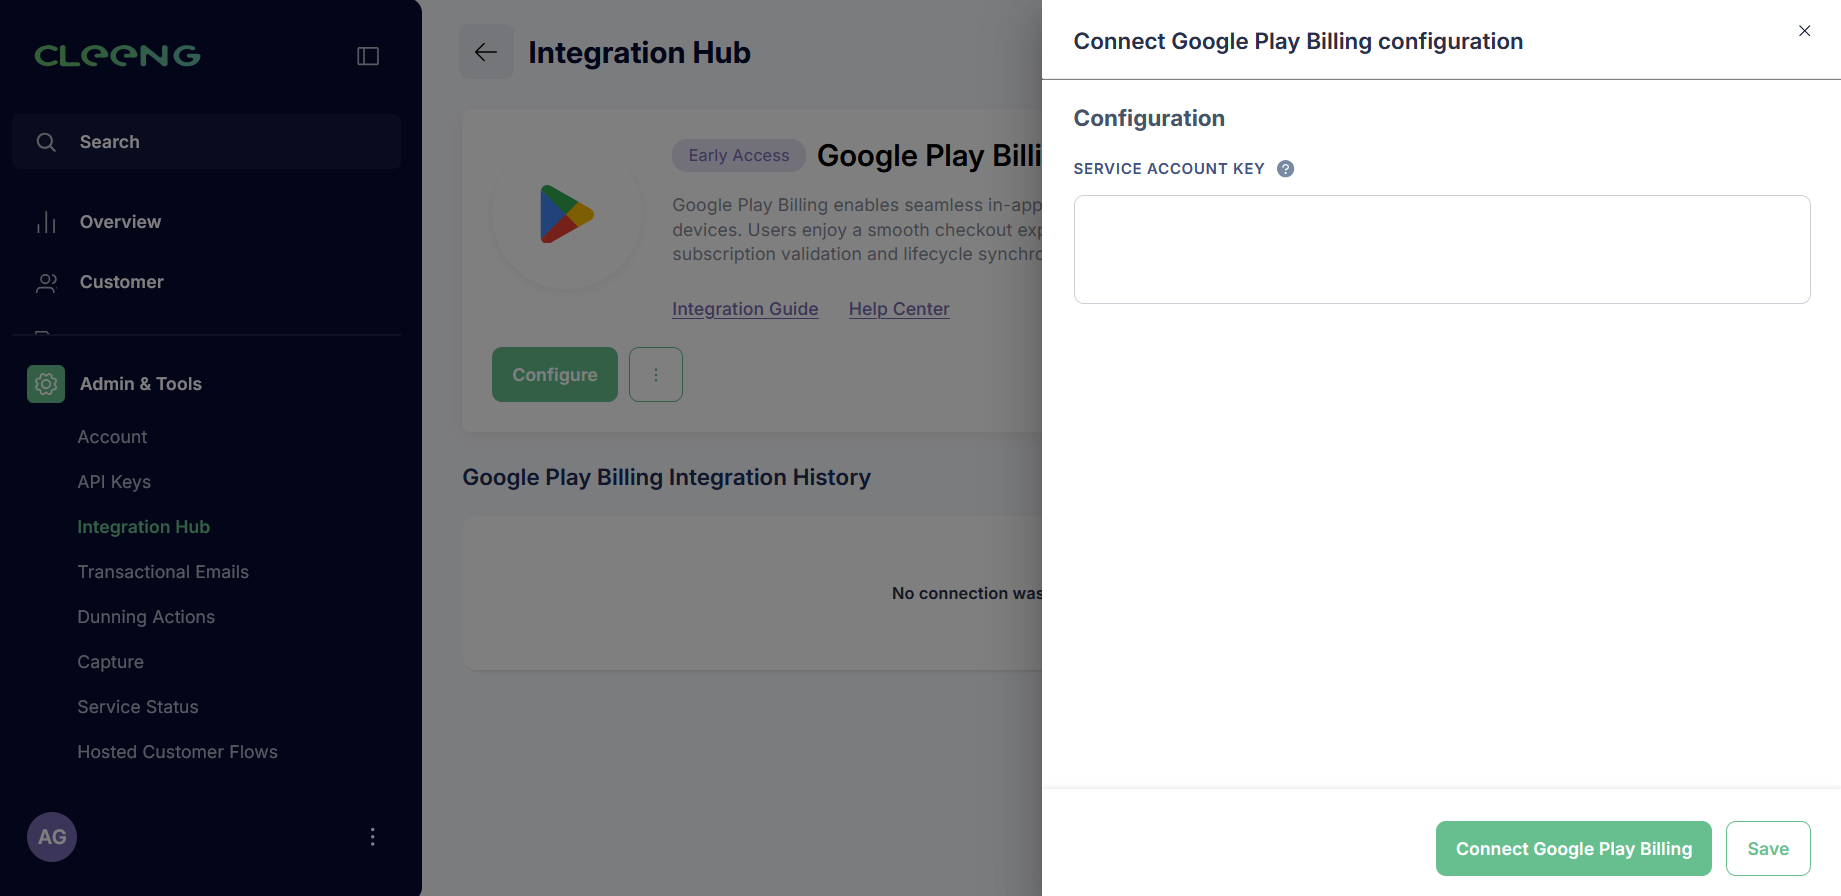Click Connect Google Play Billing configuration title
The width and height of the screenshot is (1841, 896).
pyautogui.click(x=1298, y=41)
